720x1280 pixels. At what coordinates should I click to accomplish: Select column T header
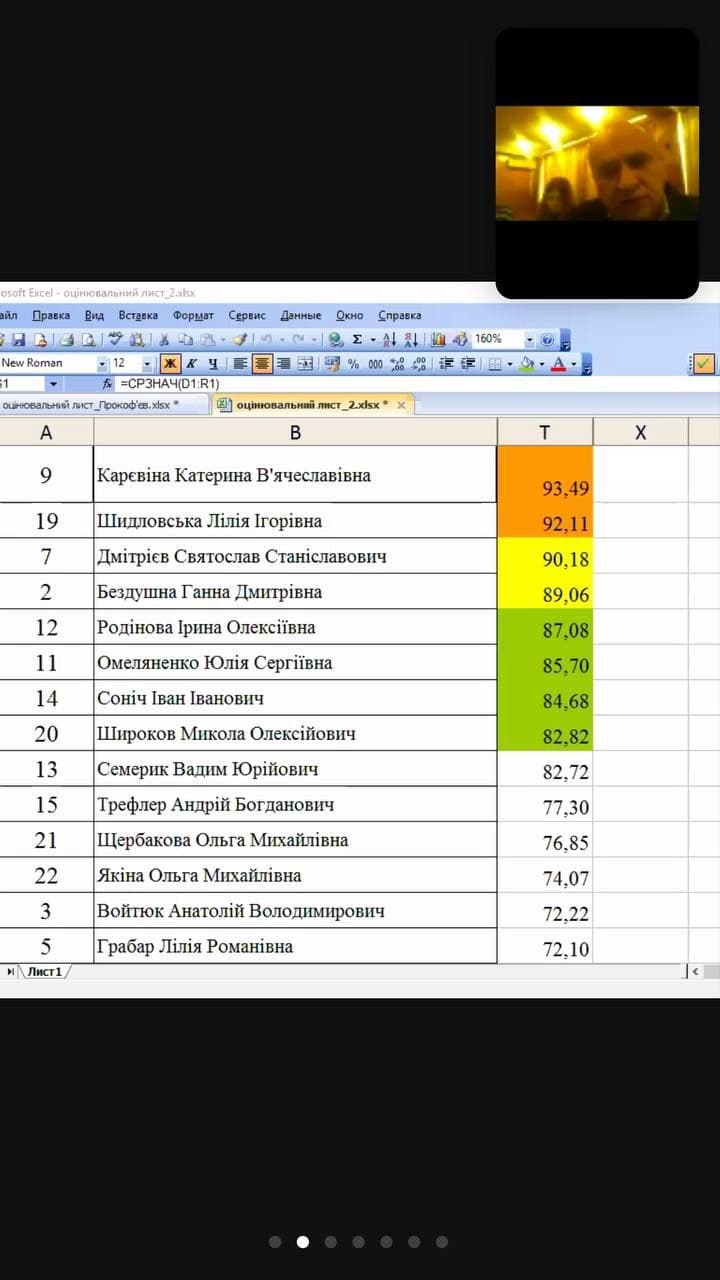[544, 432]
